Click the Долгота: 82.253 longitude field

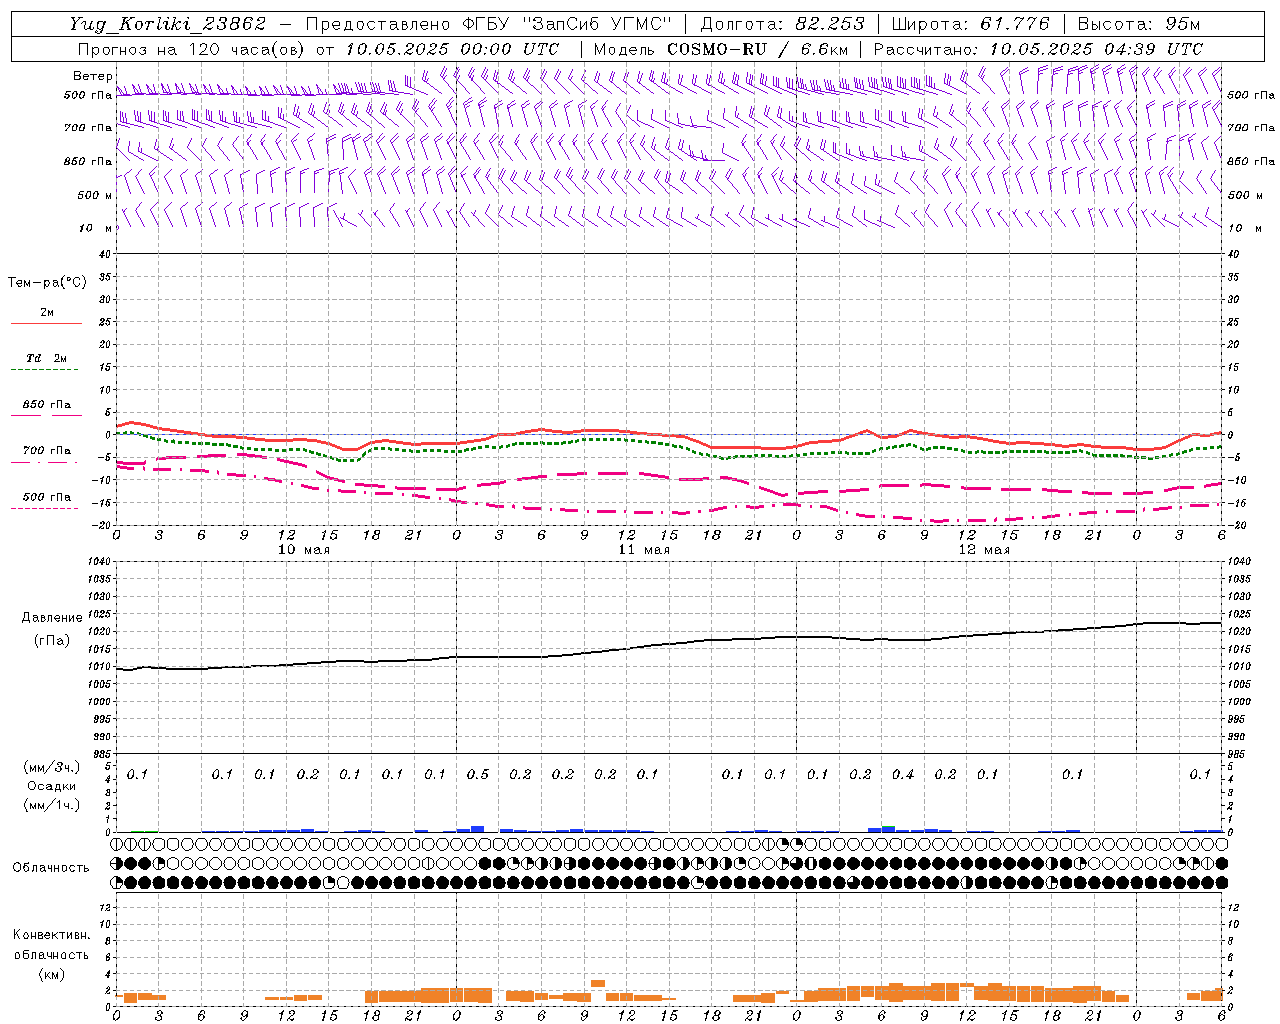[x=782, y=24]
